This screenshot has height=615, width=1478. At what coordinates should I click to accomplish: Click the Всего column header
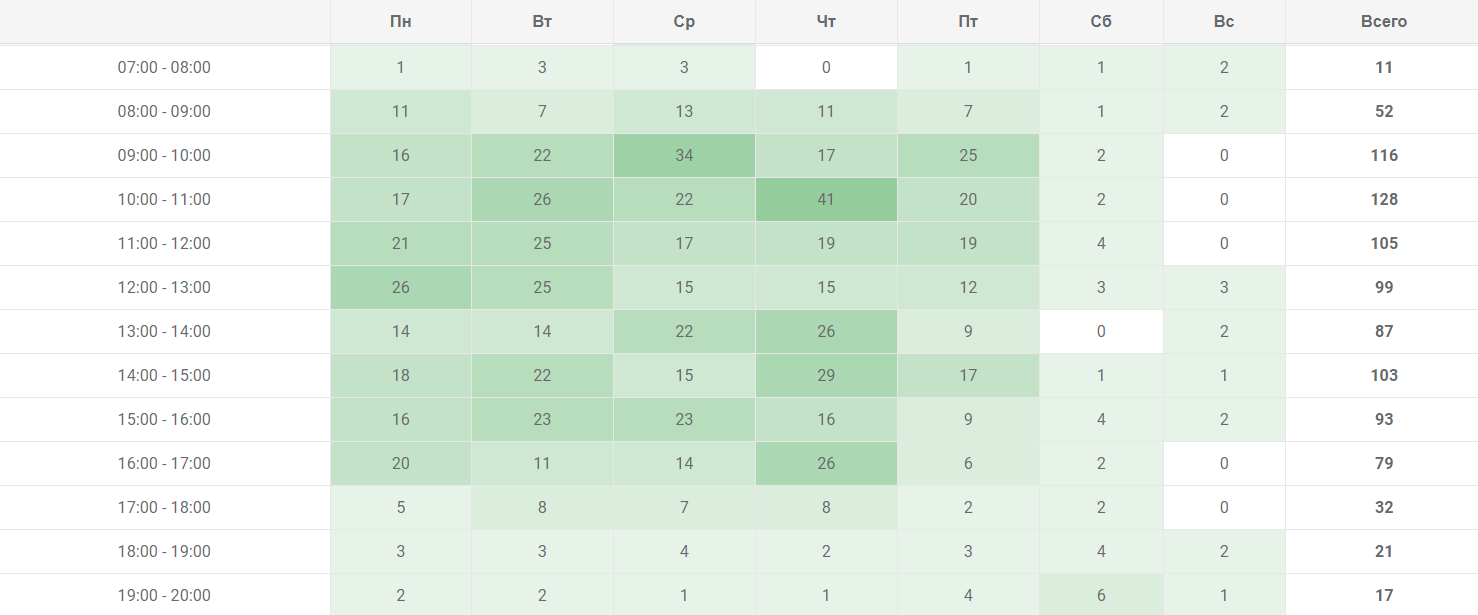tap(1383, 21)
